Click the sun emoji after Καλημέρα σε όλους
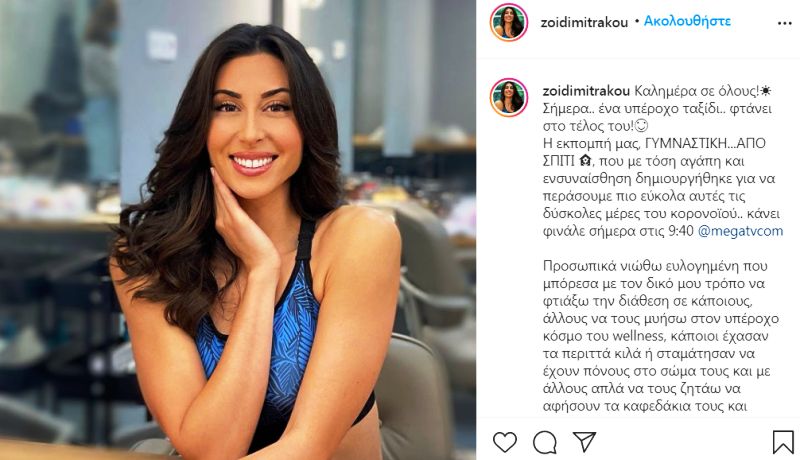Image resolution: width=800 pixels, height=460 pixels. 765,91
